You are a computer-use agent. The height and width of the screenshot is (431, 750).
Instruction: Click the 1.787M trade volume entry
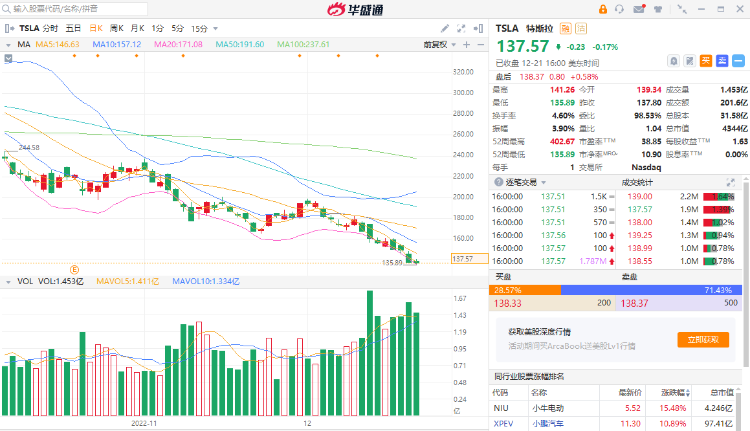[593, 261]
